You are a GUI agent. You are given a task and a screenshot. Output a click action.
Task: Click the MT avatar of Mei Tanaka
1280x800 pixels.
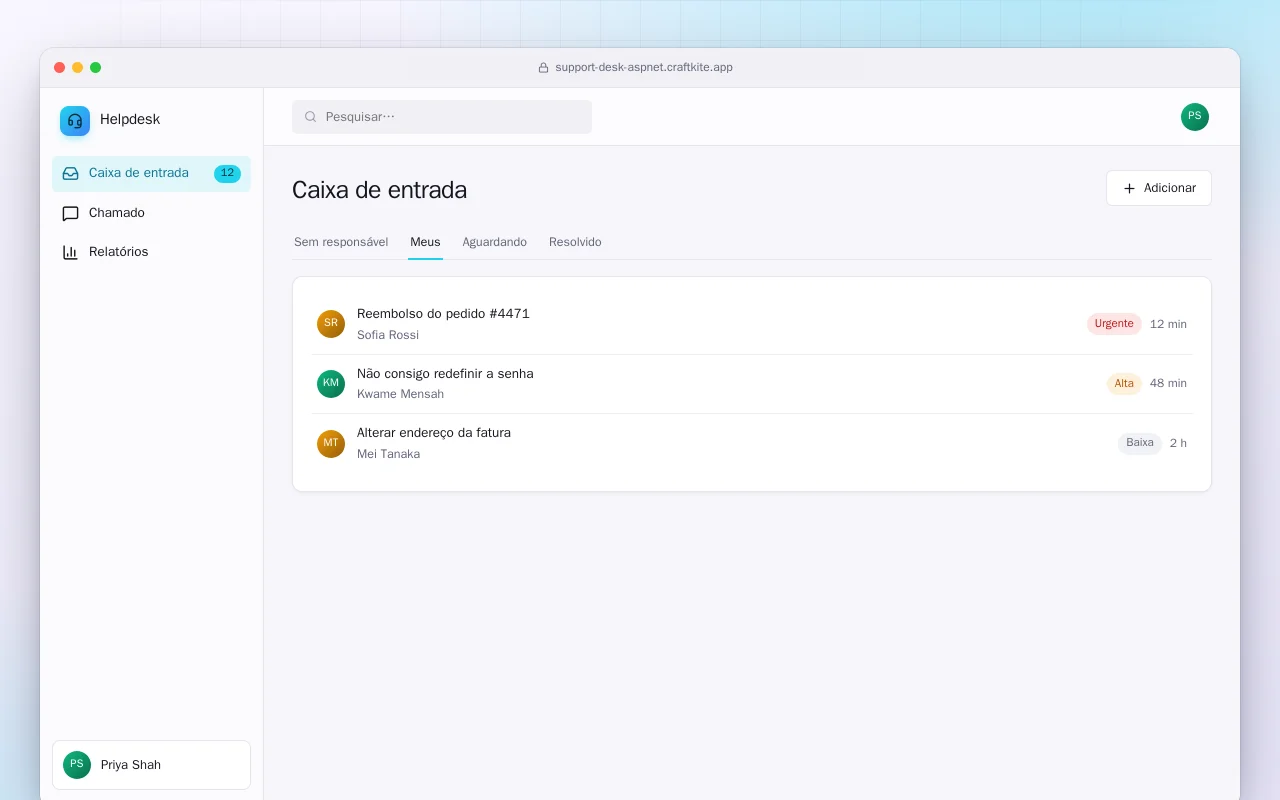coord(331,444)
